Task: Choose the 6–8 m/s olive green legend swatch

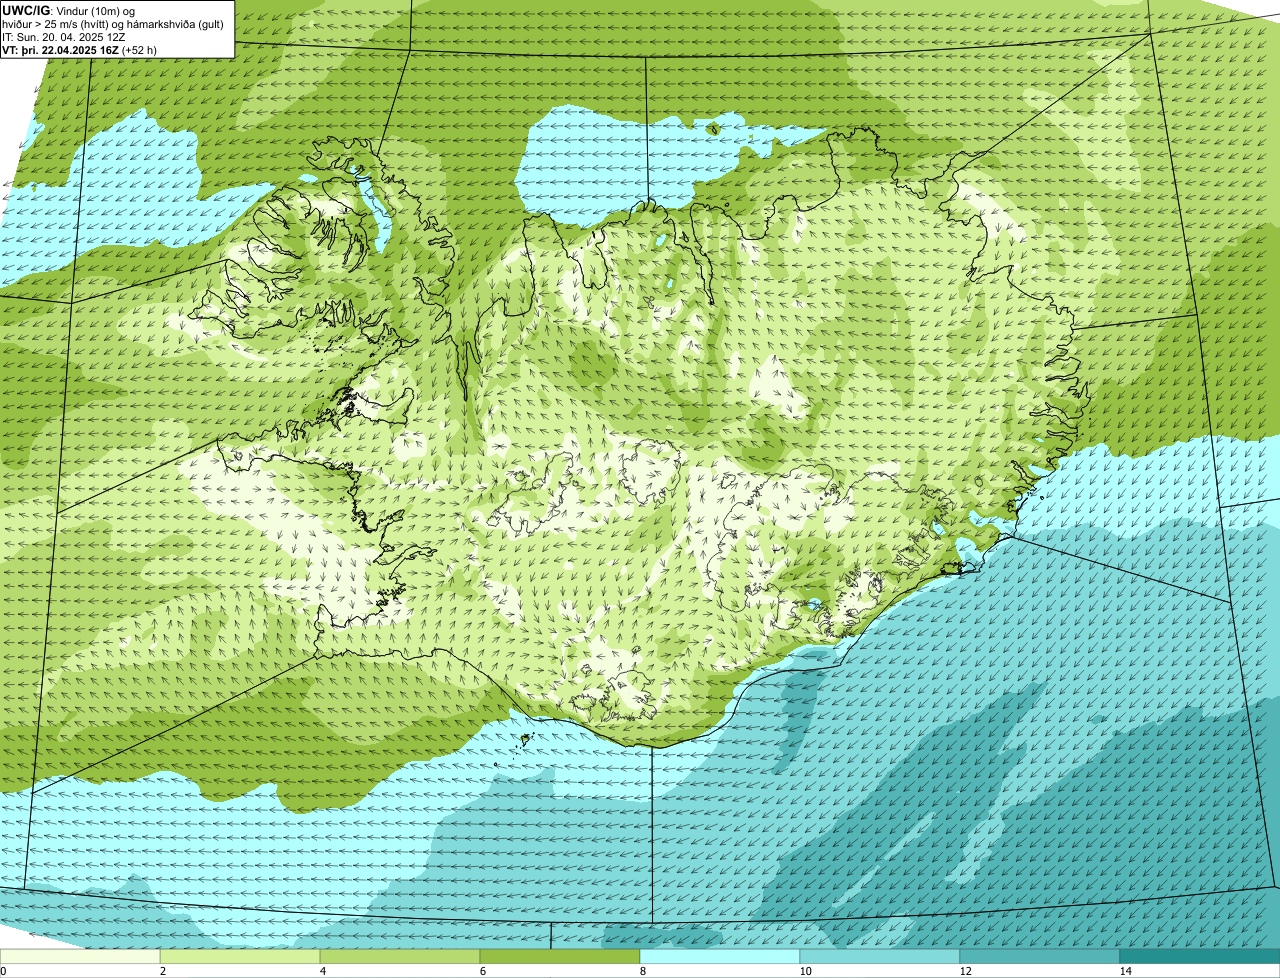Action: click(560, 956)
